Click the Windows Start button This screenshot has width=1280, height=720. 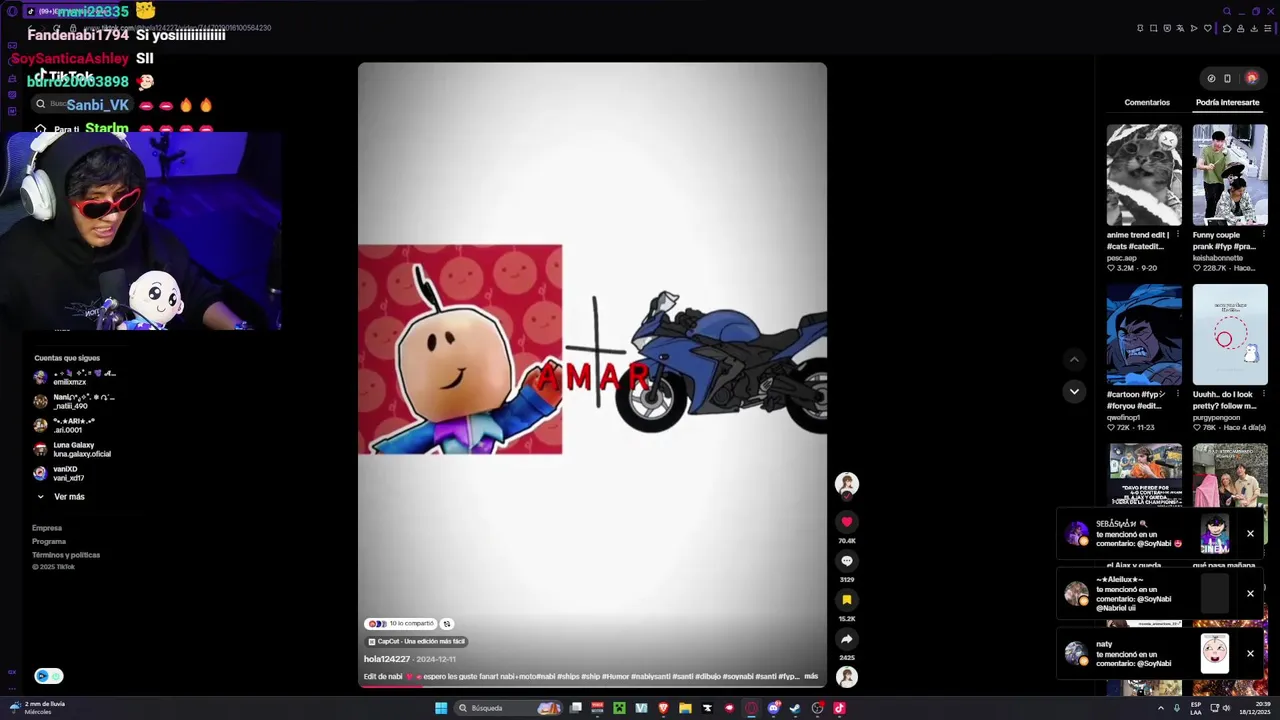pos(441,708)
